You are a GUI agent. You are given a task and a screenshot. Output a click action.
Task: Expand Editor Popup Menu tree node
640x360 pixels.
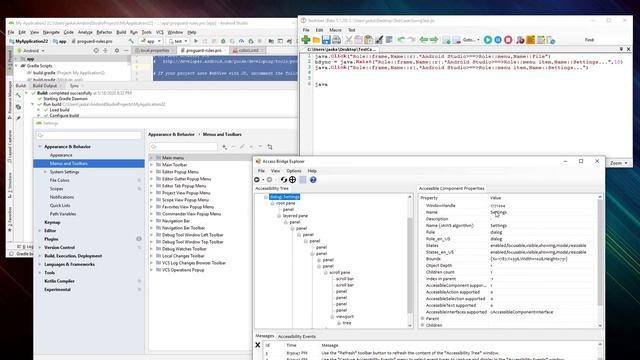point(152,172)
